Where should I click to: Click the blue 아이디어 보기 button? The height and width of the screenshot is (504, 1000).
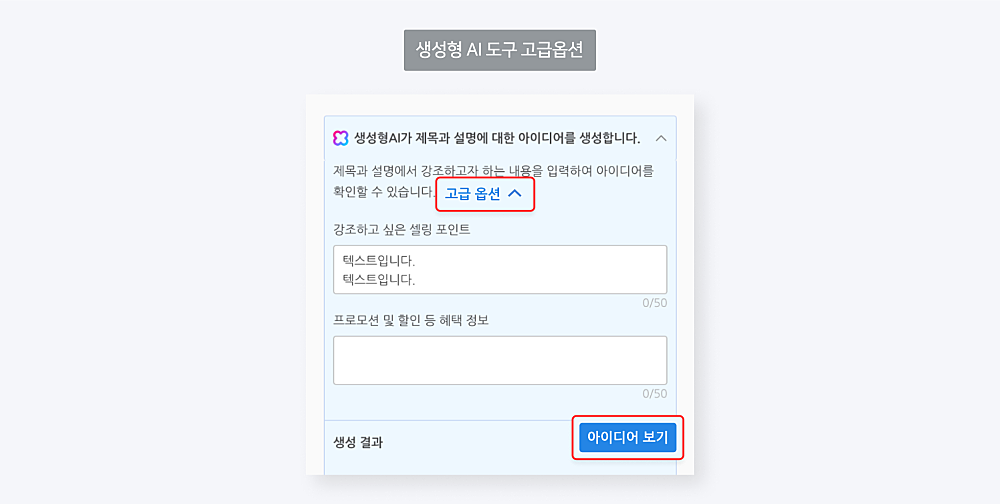click(x=628, y=438)
